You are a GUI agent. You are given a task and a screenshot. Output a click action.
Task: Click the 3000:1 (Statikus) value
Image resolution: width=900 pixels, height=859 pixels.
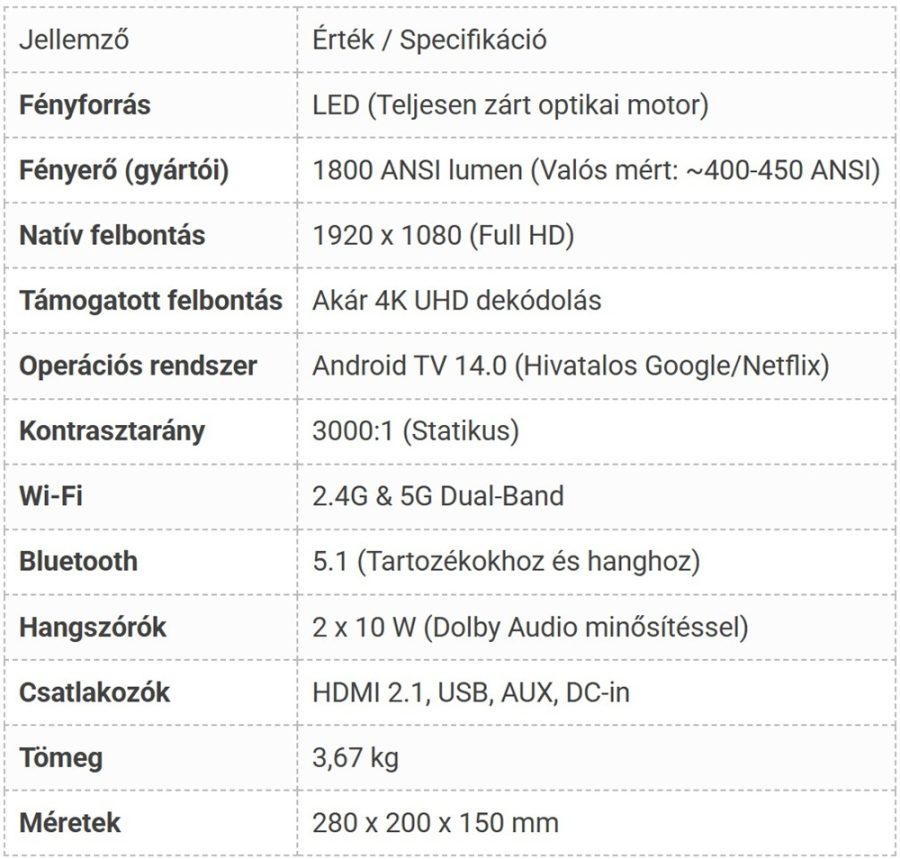click(416, 431)
